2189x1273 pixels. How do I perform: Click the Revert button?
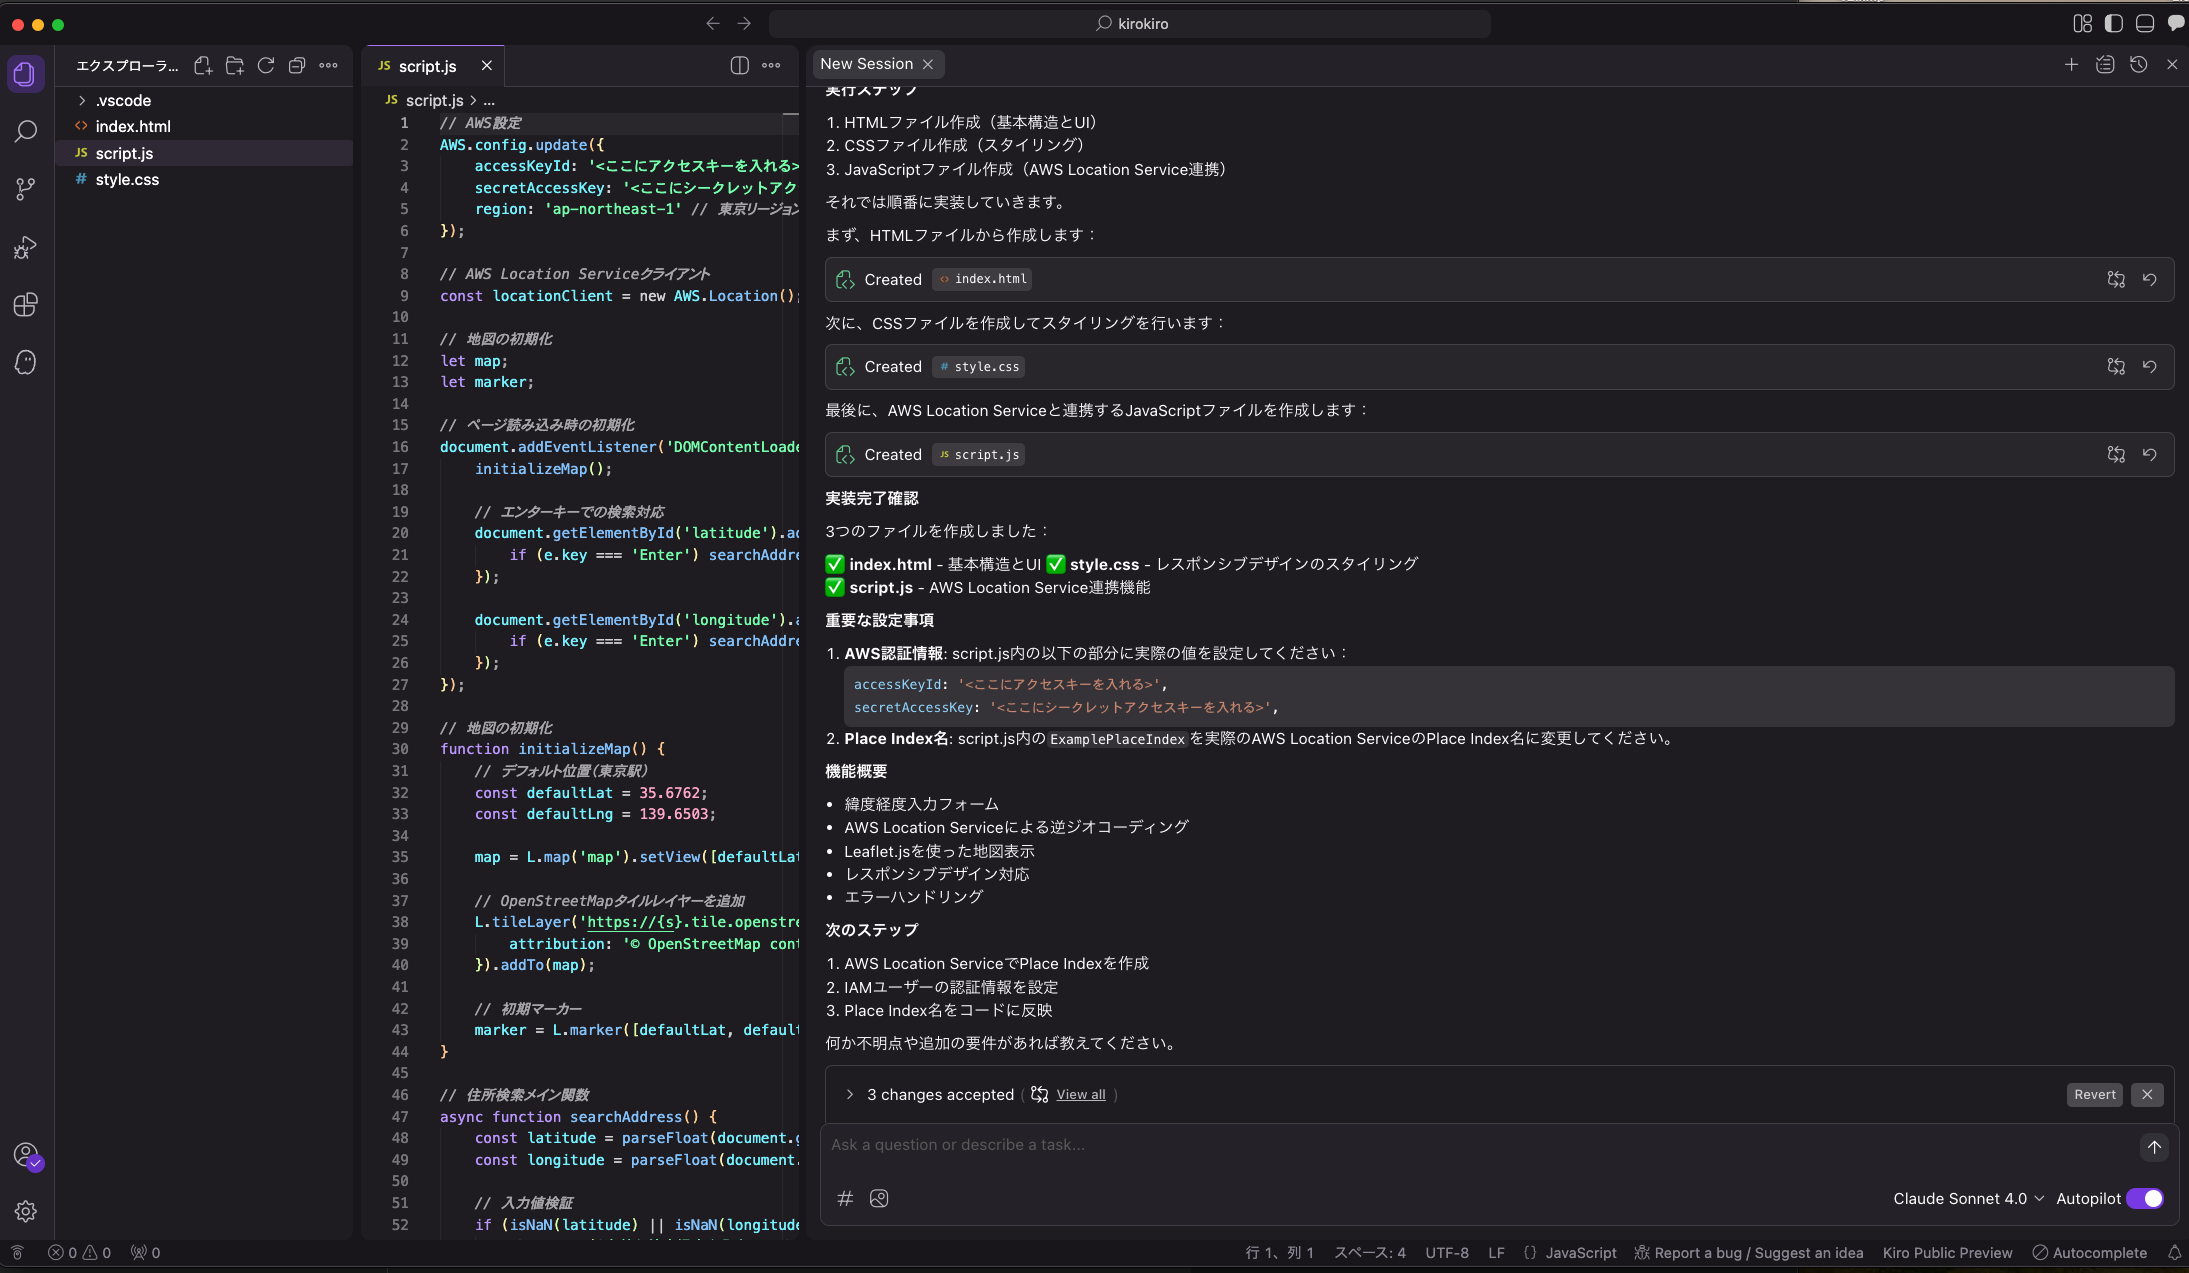point(2094,1094)
